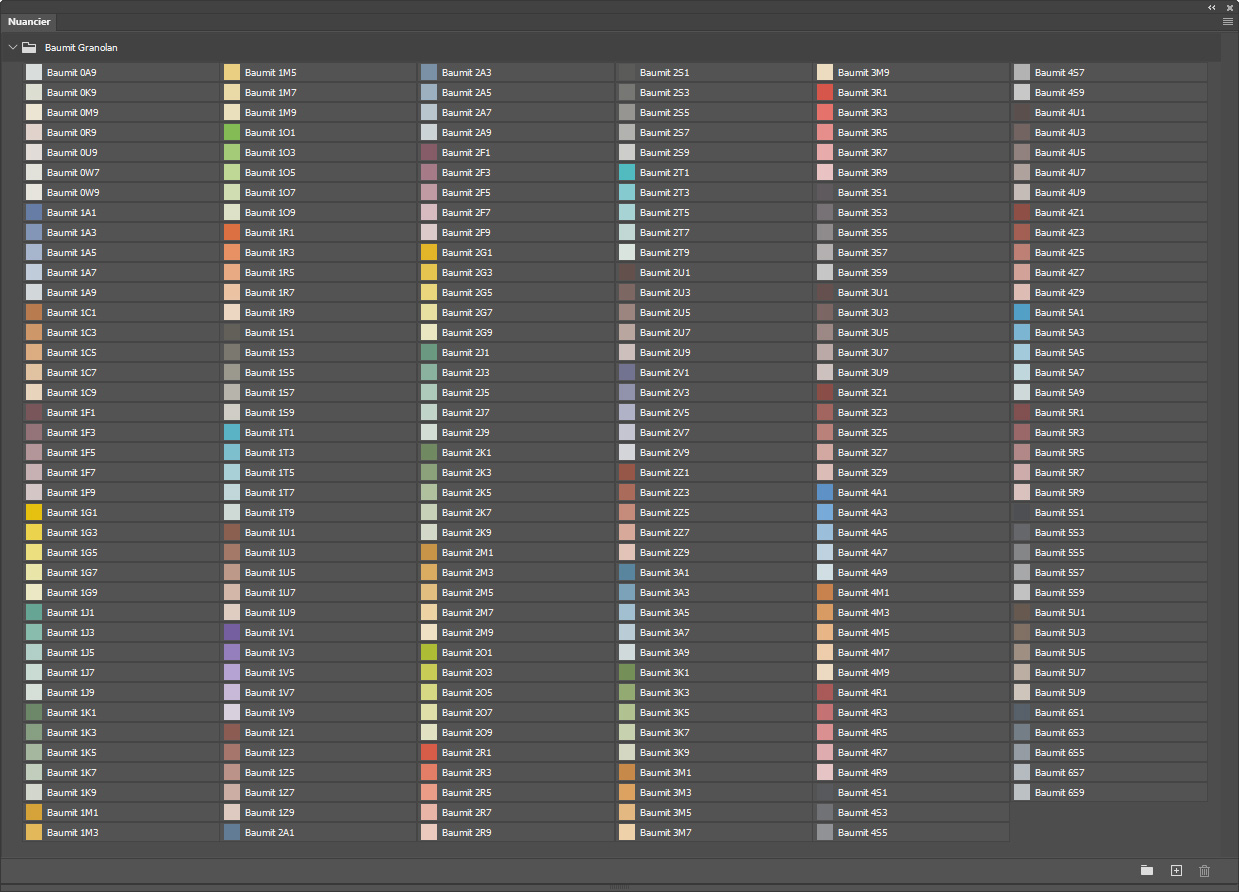This screenshot has height=892, width=1239.
Task: Switch to the Nuancier tab
Action: 29,21
